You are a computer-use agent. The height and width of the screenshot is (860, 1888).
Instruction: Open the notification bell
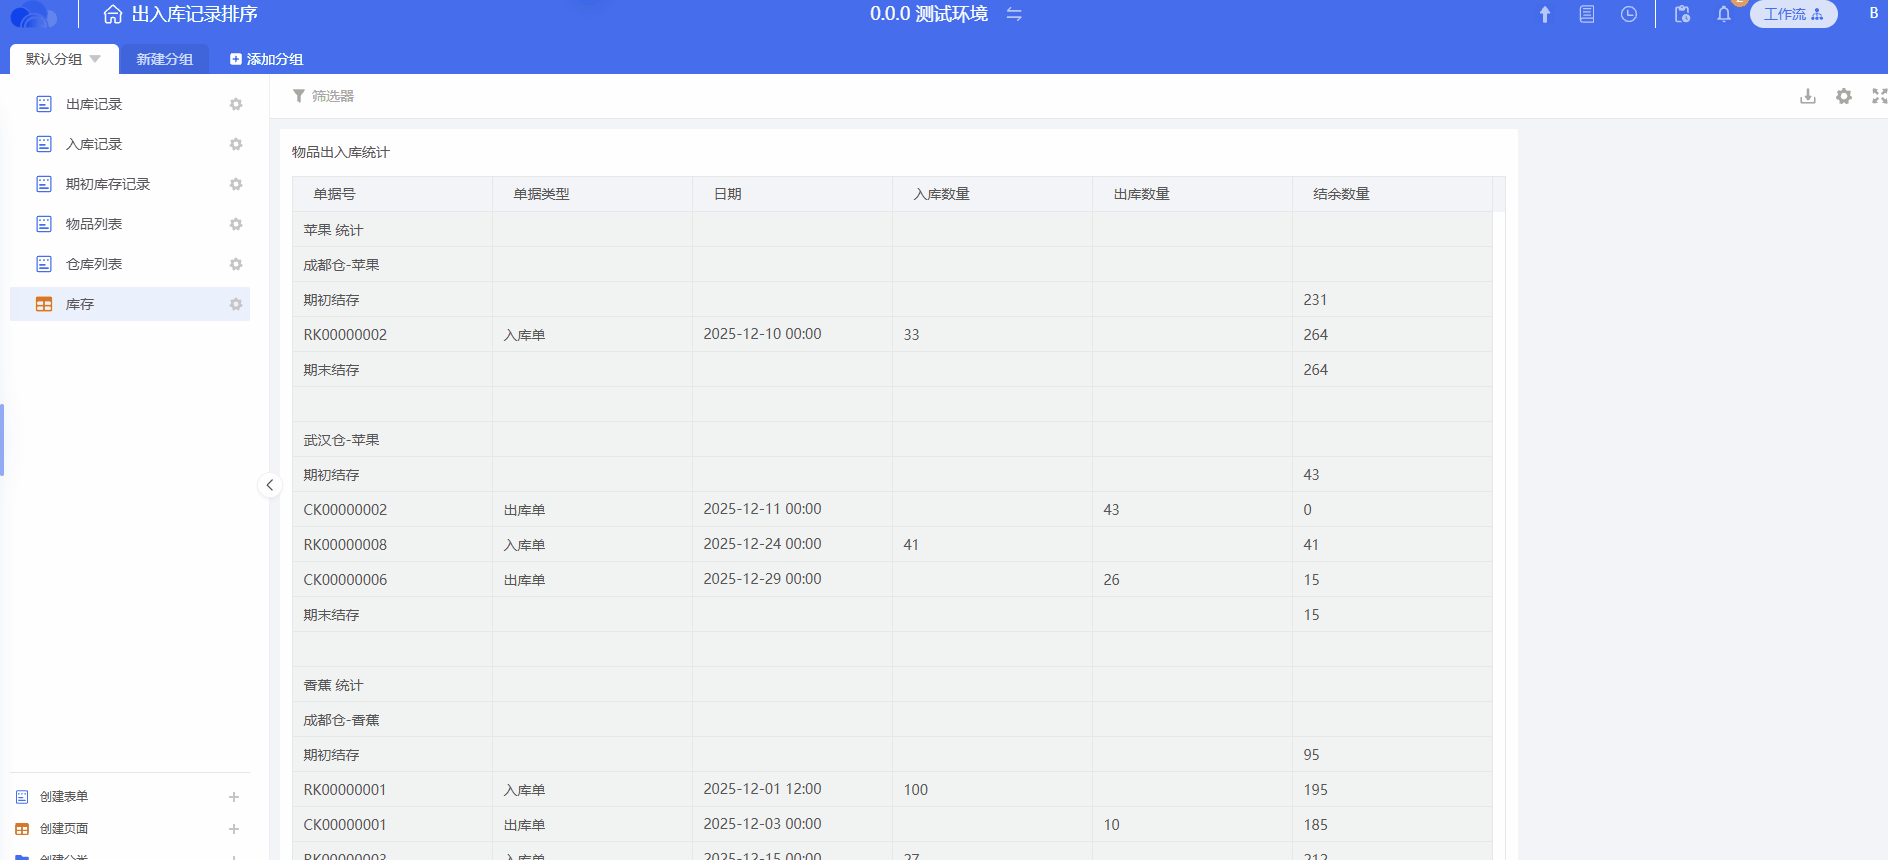click(1724, 14)
